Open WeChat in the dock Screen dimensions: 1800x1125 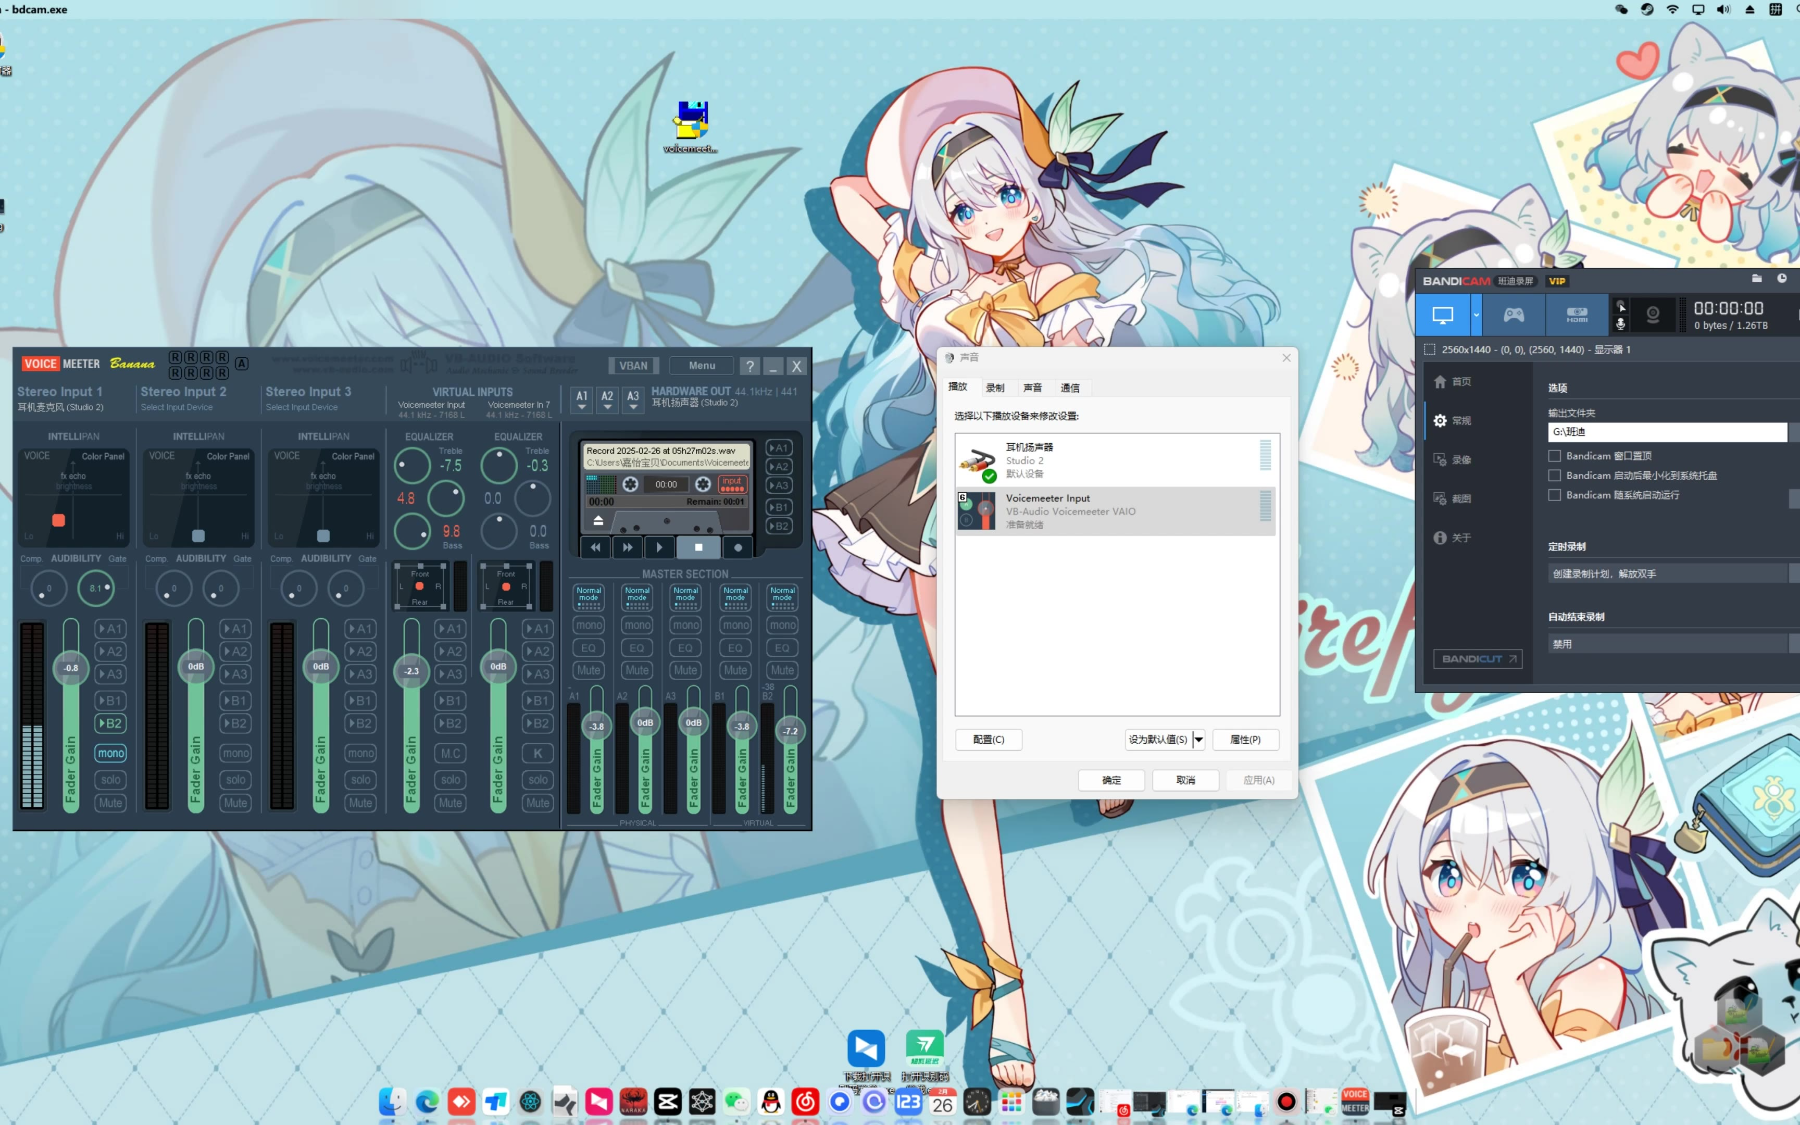(736, 1102)
